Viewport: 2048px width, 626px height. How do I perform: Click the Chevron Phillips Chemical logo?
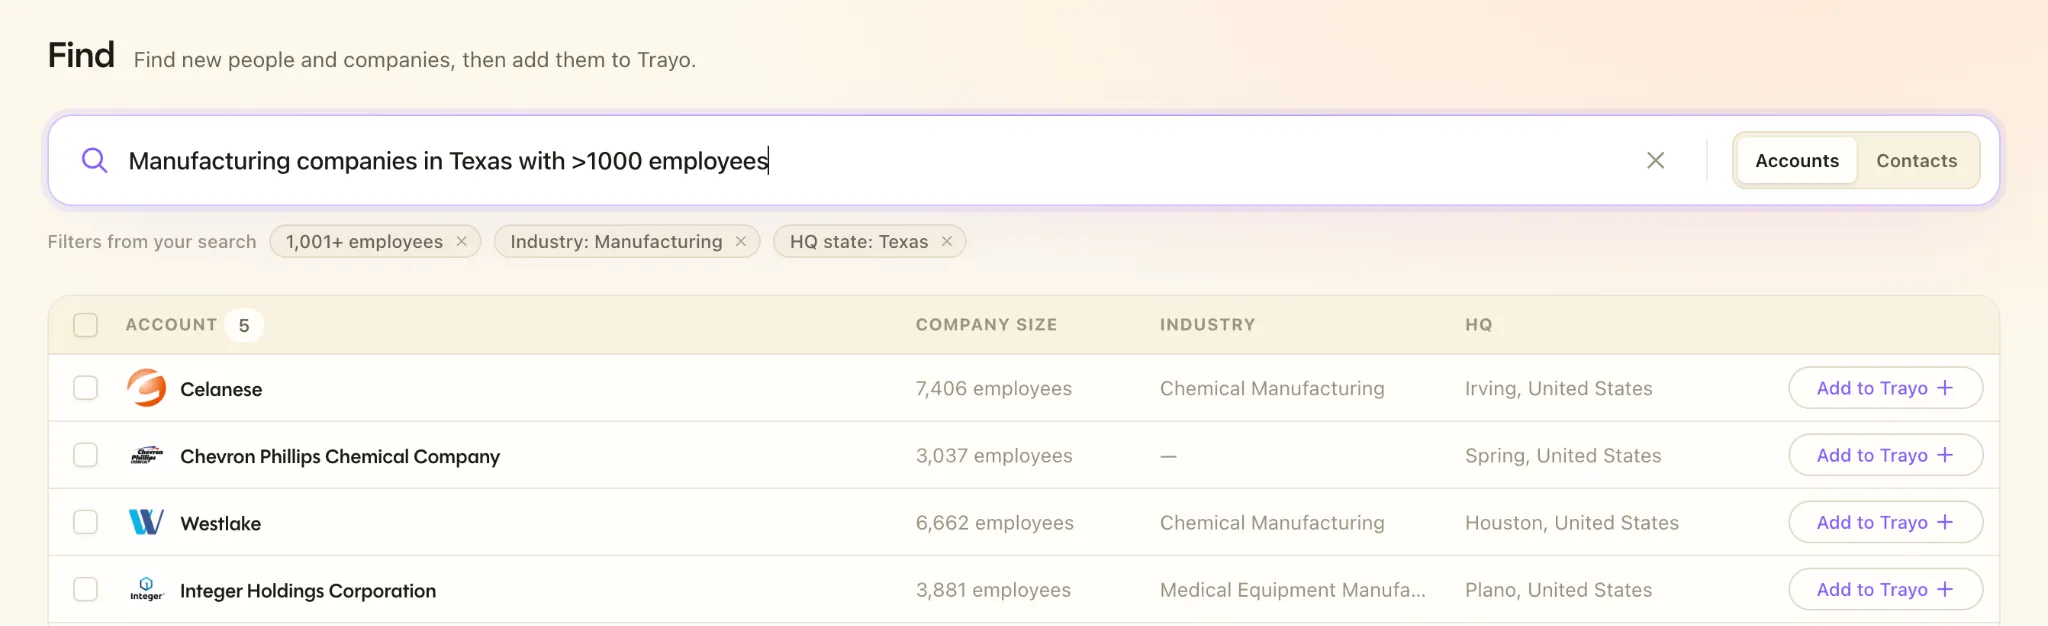(146, 455)
